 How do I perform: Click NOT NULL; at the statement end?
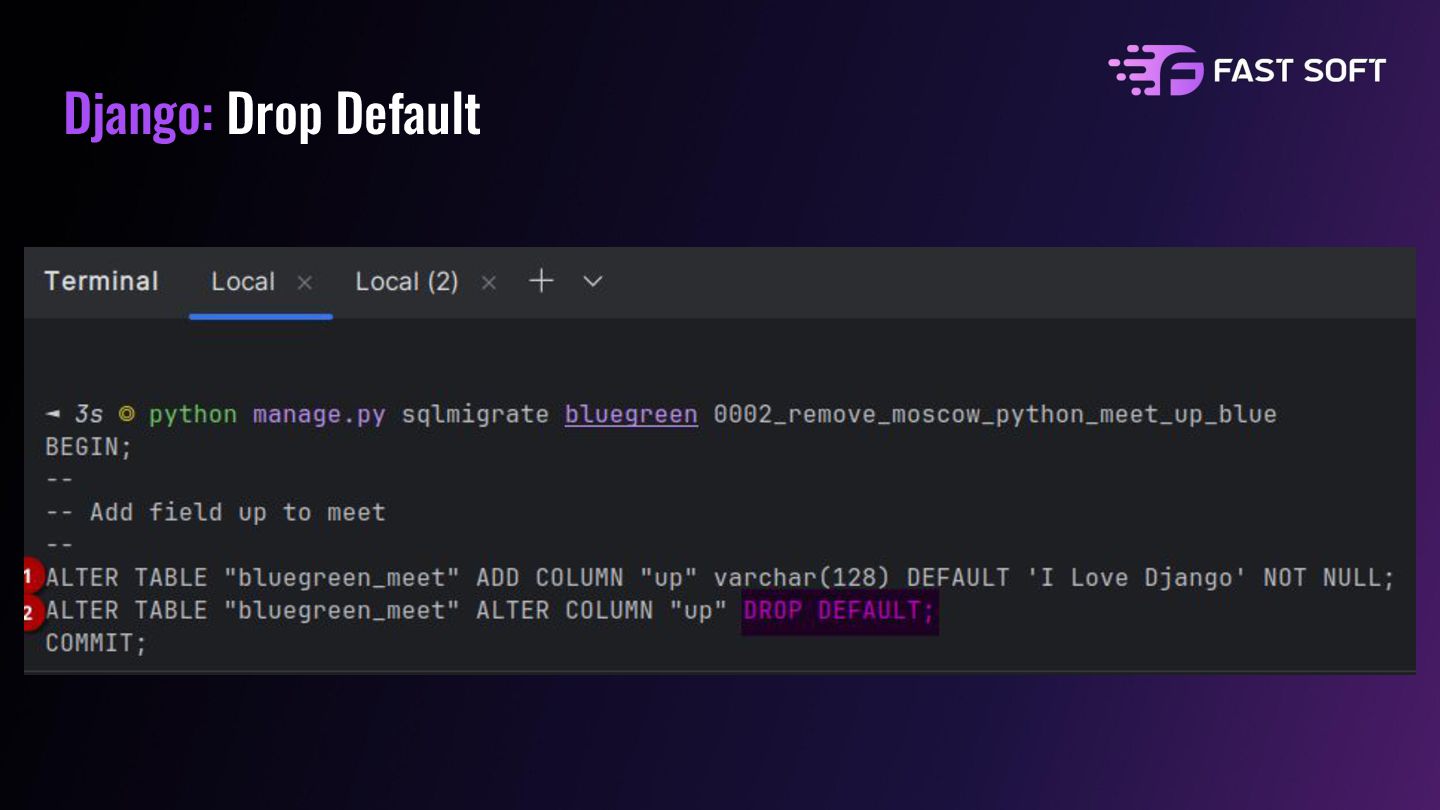click(x=1329, y=577)
